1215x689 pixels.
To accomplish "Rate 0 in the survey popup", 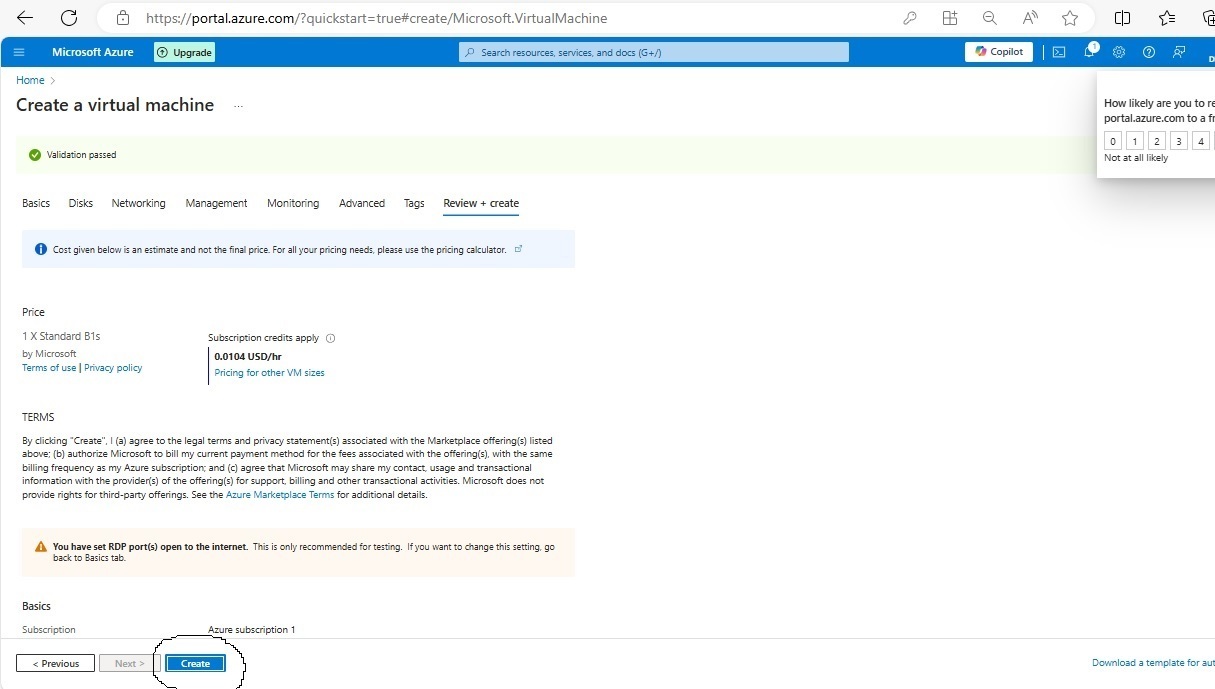I will point(1113,141).
